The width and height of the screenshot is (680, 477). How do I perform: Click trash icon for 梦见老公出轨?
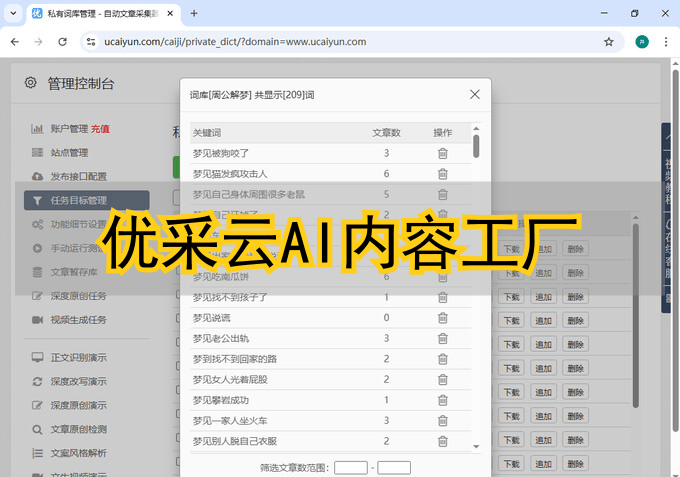442,338
